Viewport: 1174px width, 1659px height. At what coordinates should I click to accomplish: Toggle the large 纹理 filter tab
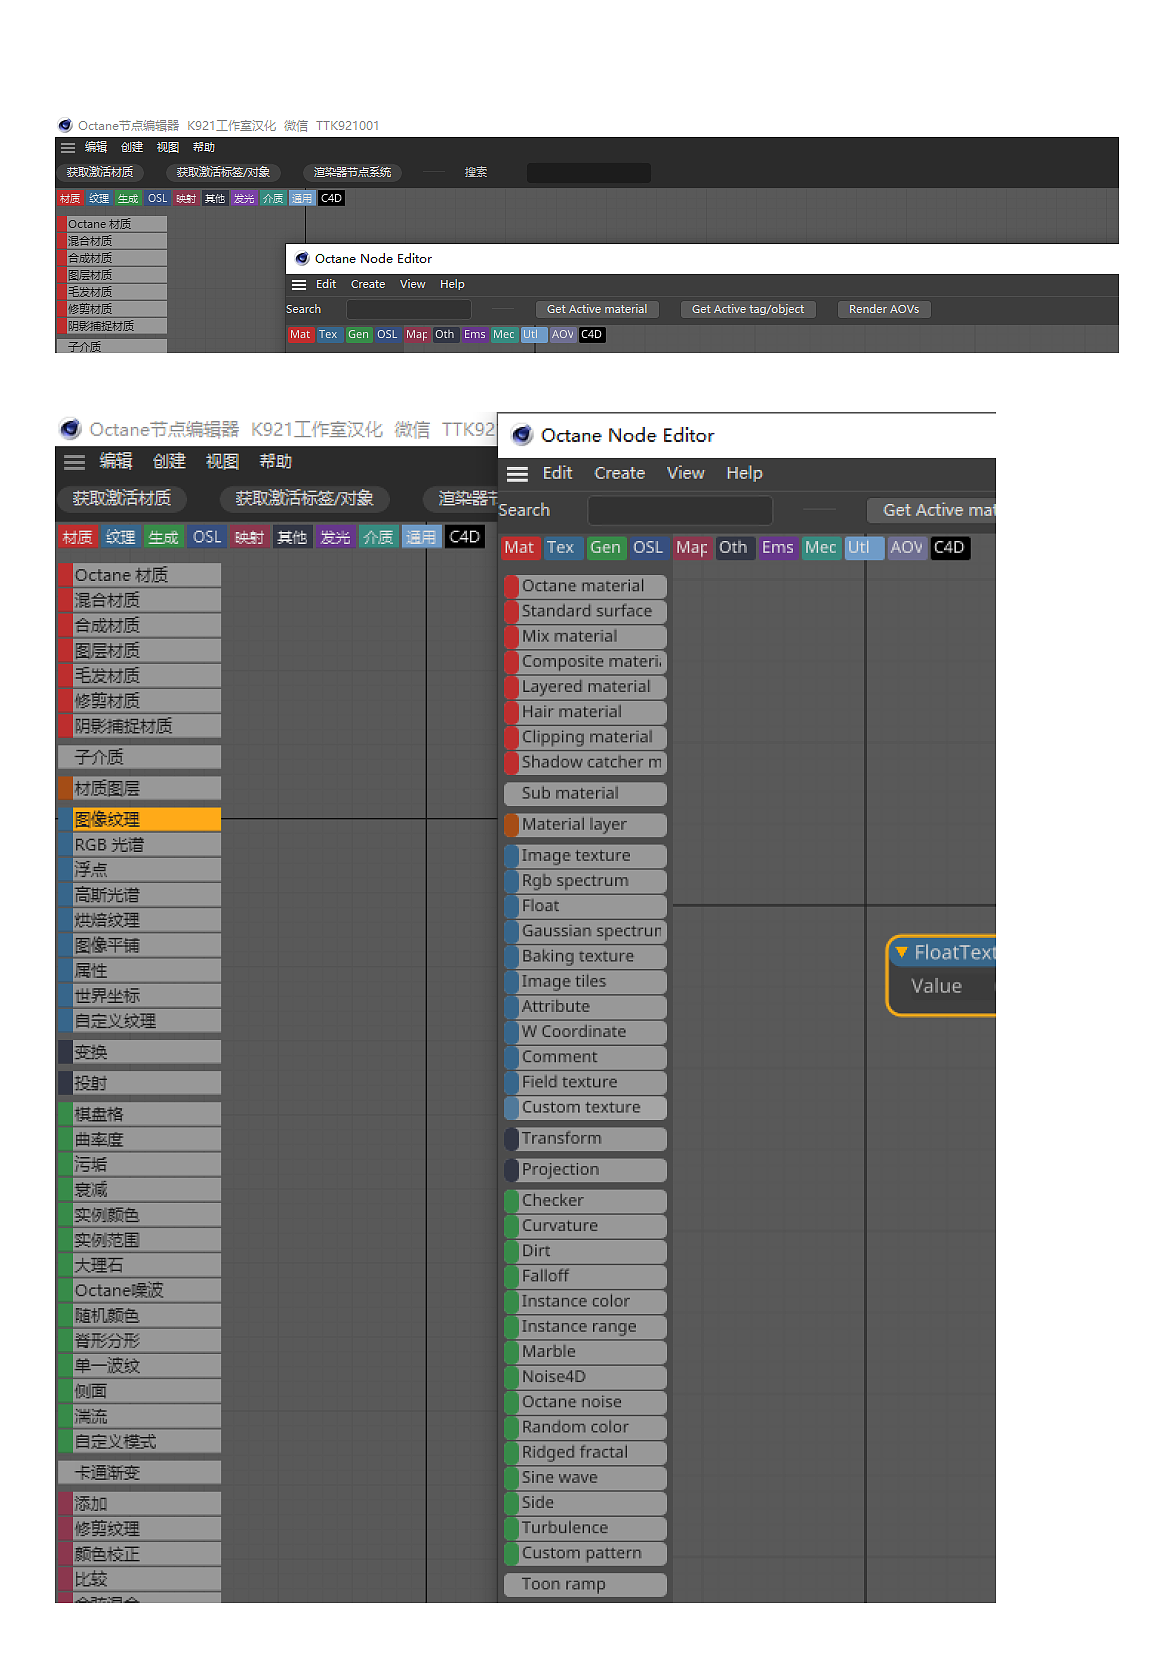(x=120, y=537)
